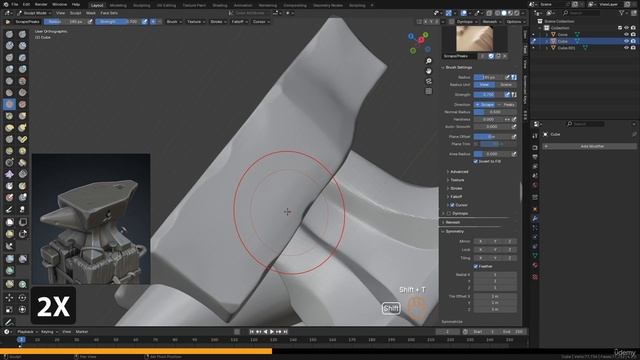Jump to timeline end frame
Screen dimensions: 640x360
(x=286, y=332)
